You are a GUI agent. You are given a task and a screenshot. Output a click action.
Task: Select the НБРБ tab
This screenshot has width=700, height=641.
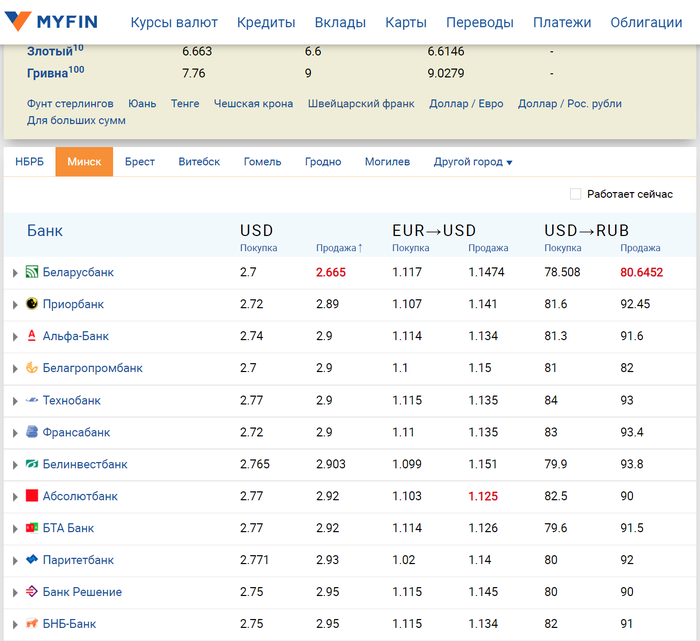[29, 162]
